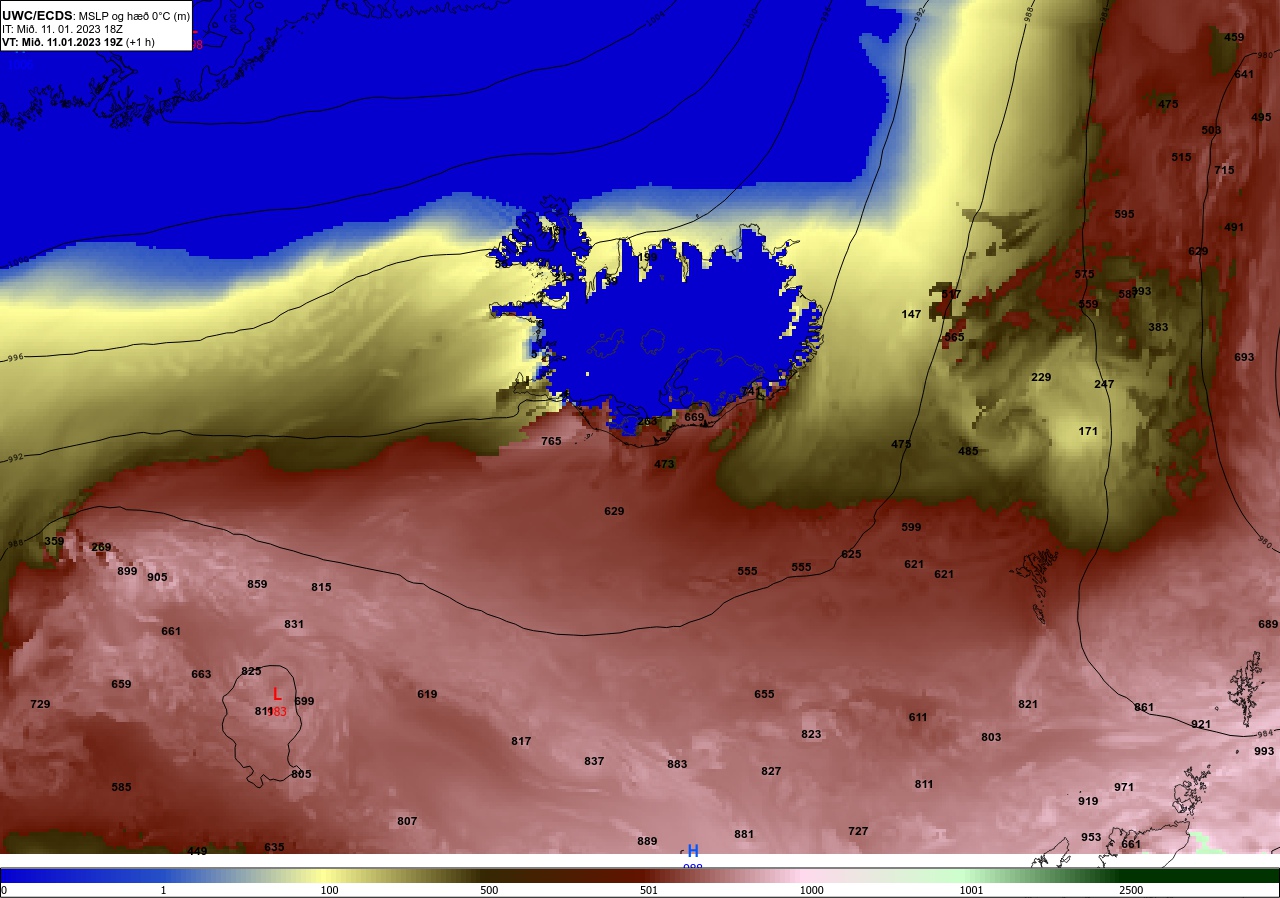Click the 1000 label on the color bar

pyautogui.click(x=811, y=890)
